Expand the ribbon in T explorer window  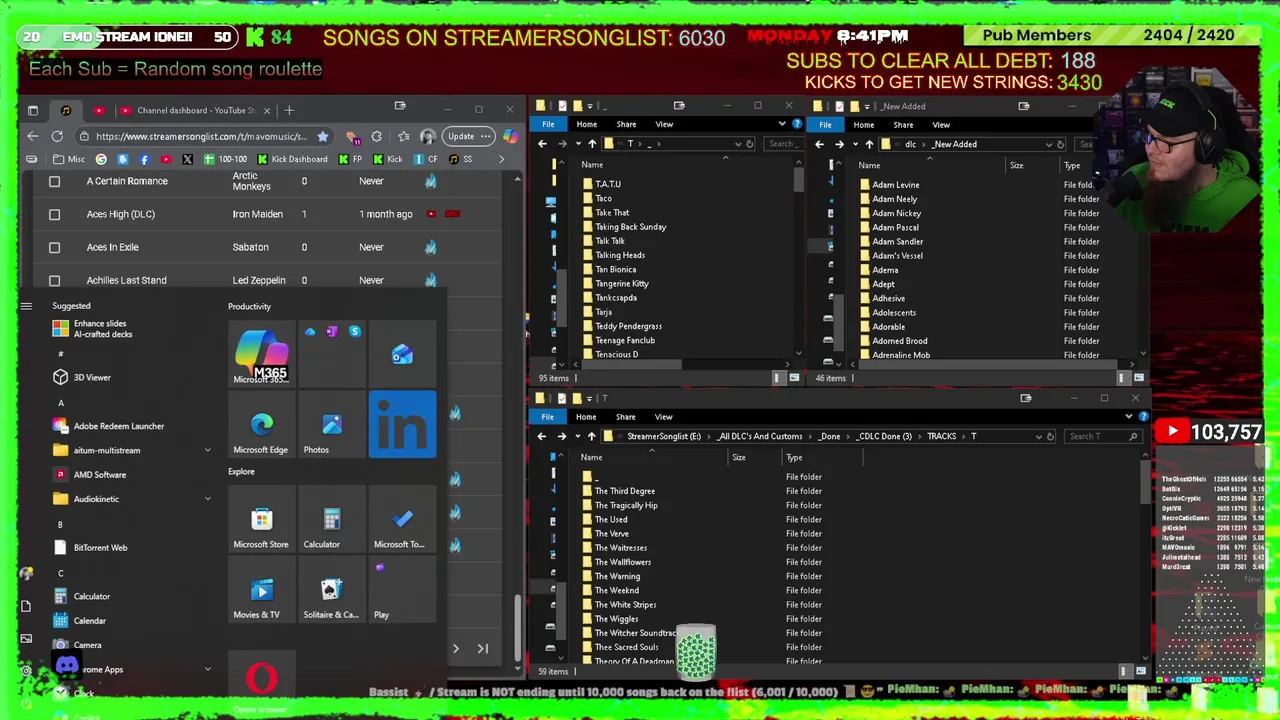(x=782, y=124)
